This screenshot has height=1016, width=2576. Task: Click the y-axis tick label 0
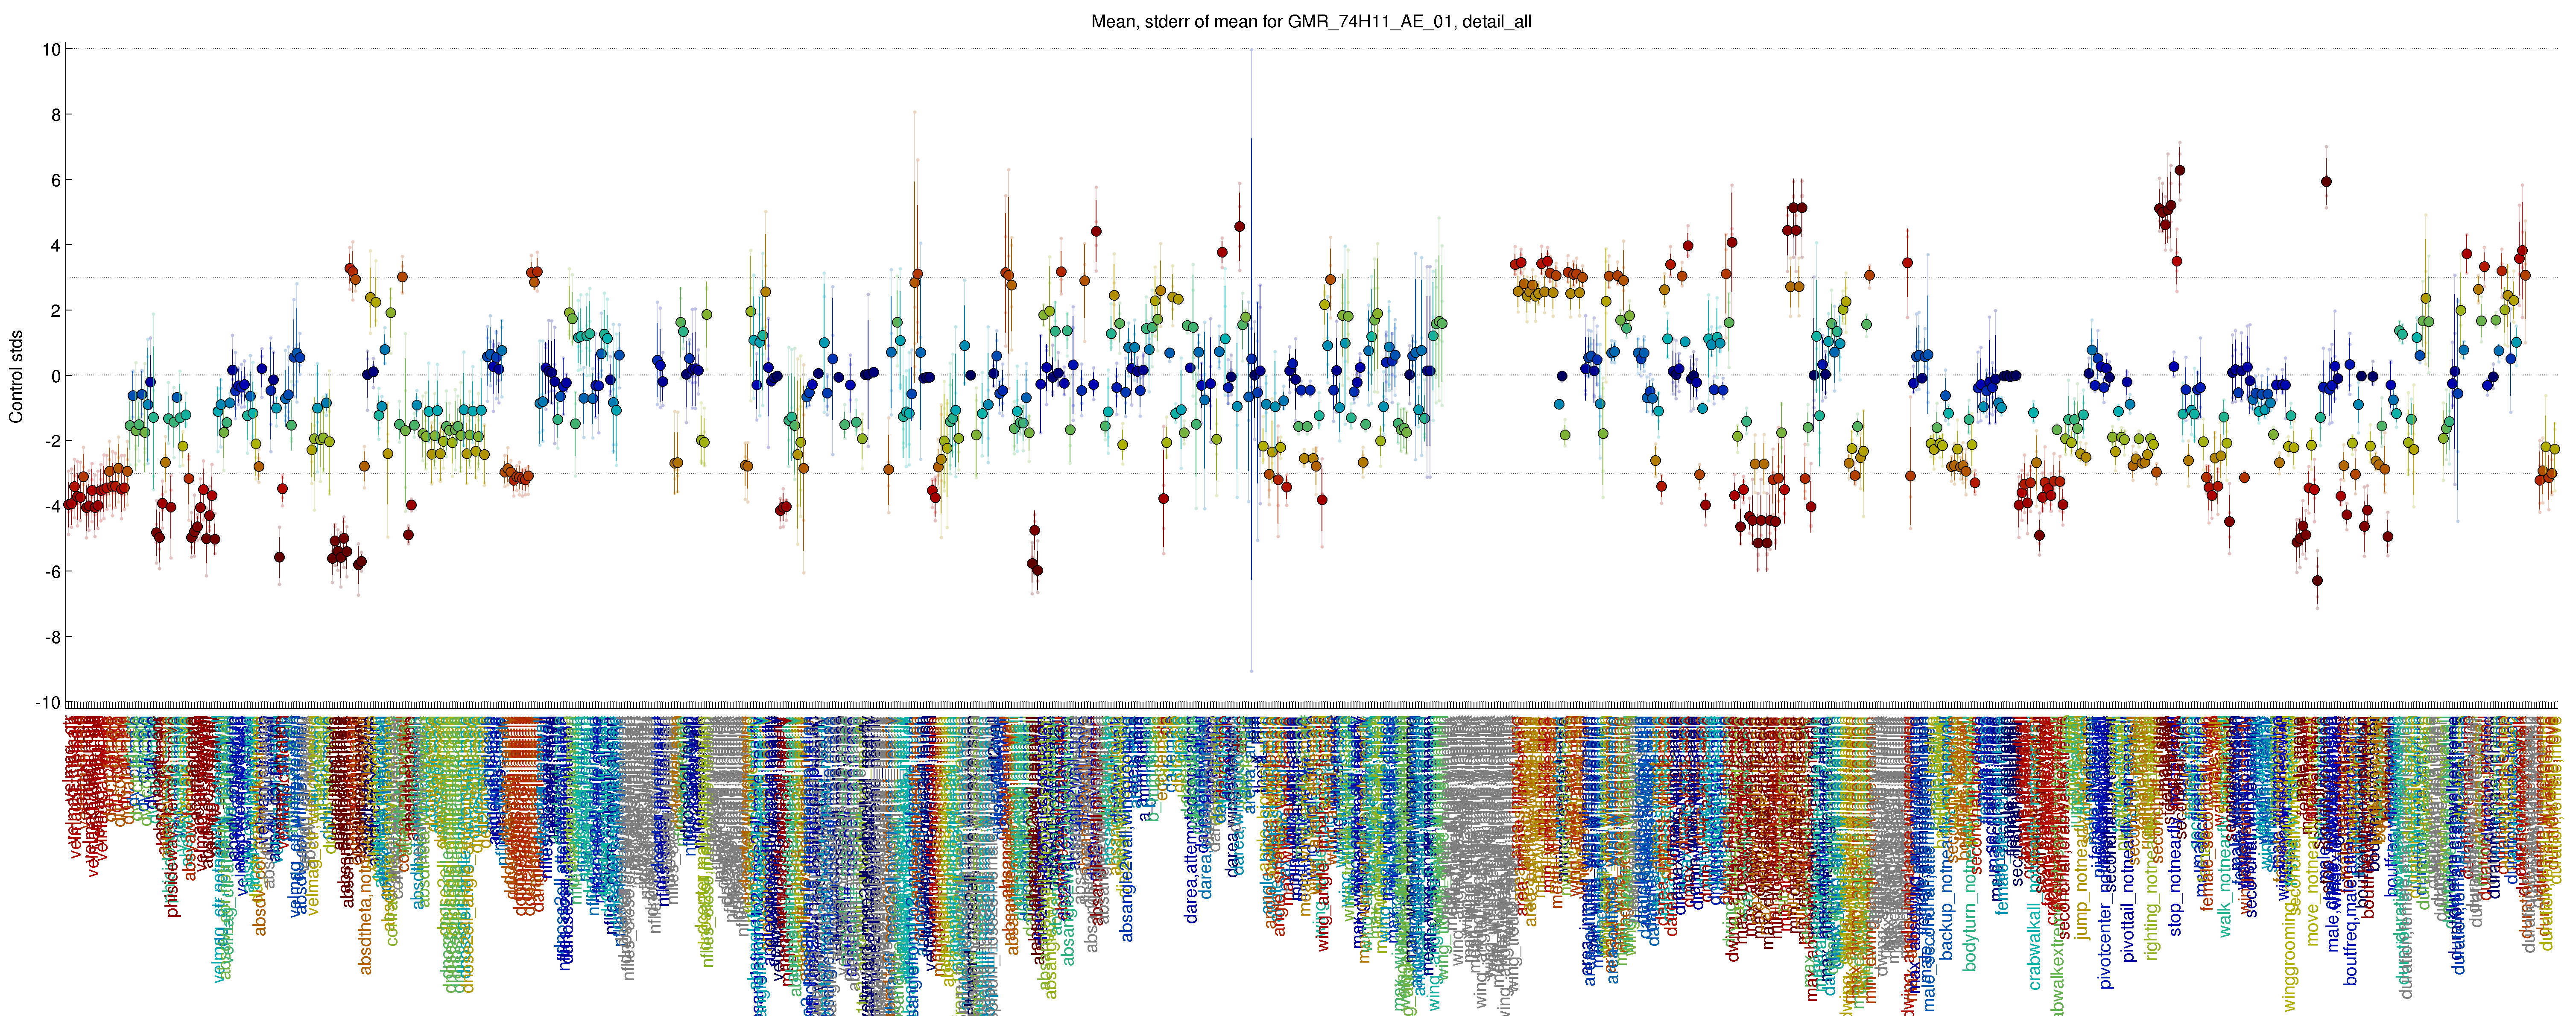pos(56,376)
